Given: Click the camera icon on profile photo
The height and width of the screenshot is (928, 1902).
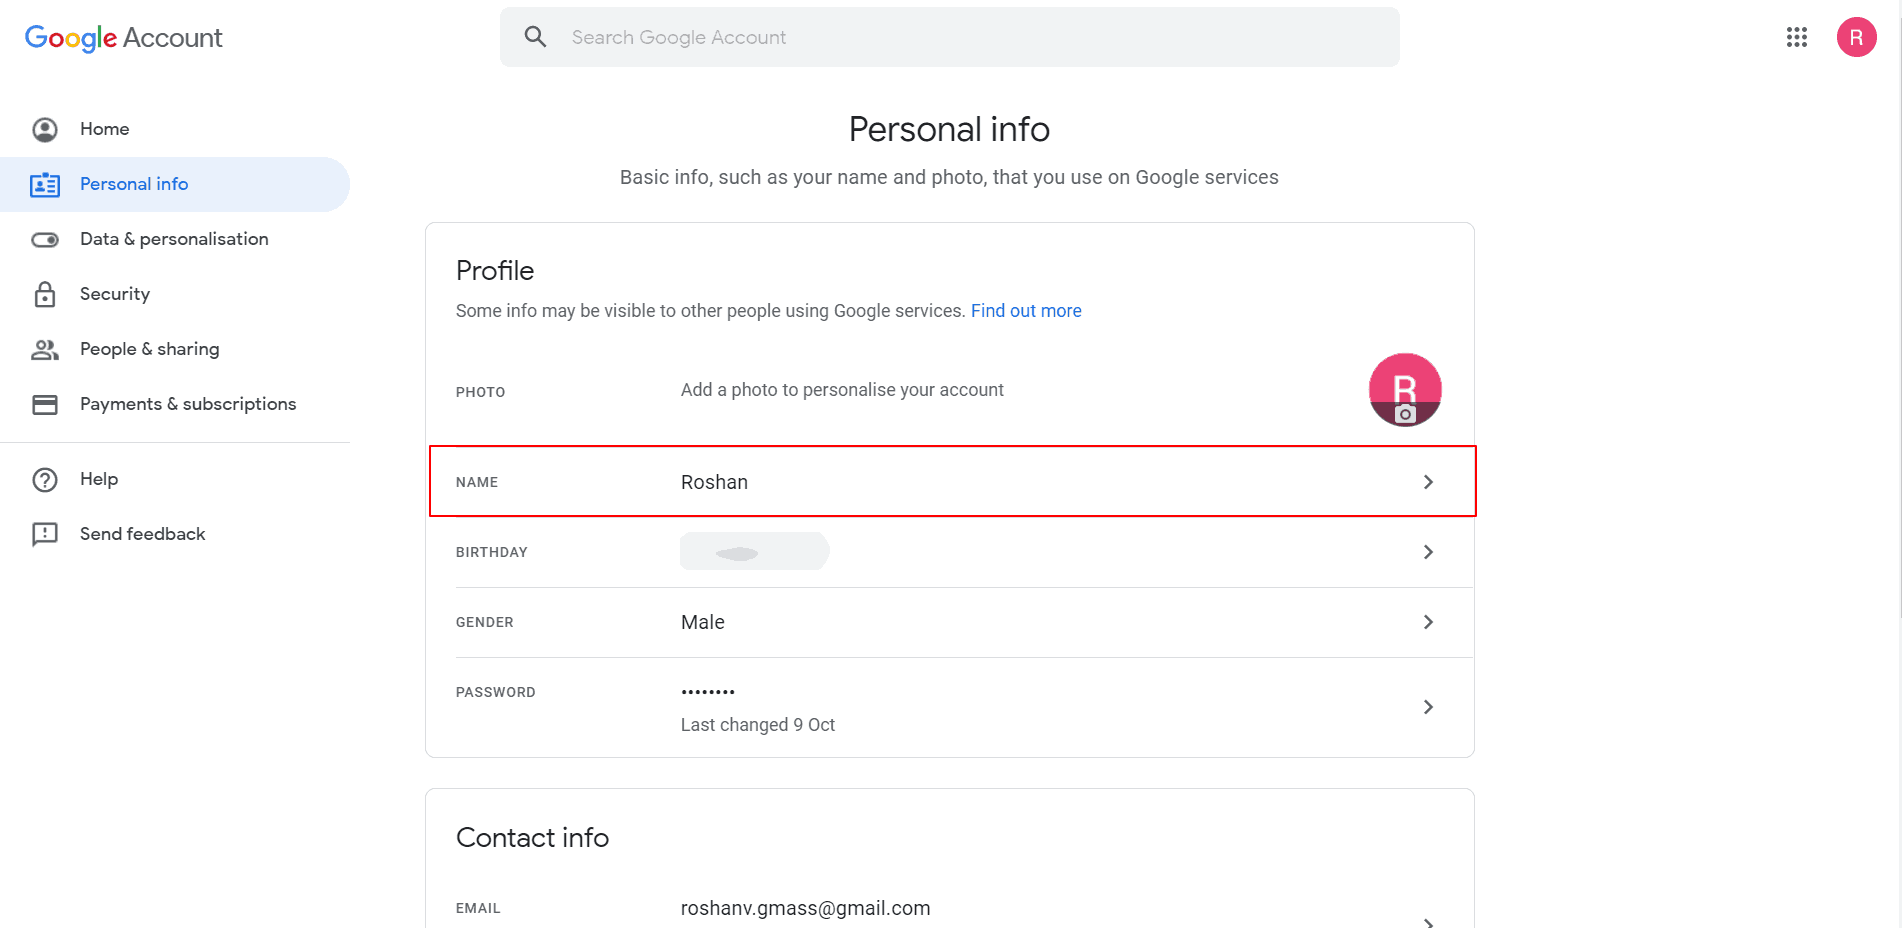Looking at the screenshot, I should [1407, 413].
